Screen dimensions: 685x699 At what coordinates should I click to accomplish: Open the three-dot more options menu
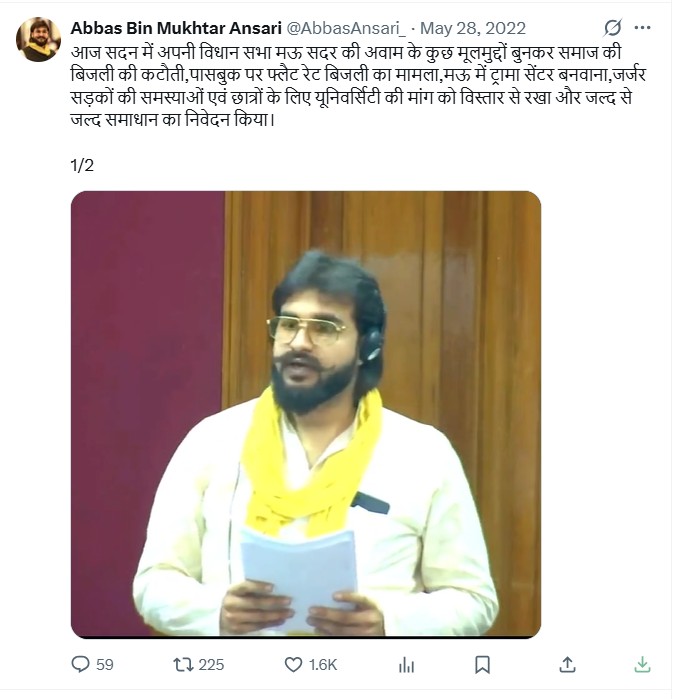[642, 28]
